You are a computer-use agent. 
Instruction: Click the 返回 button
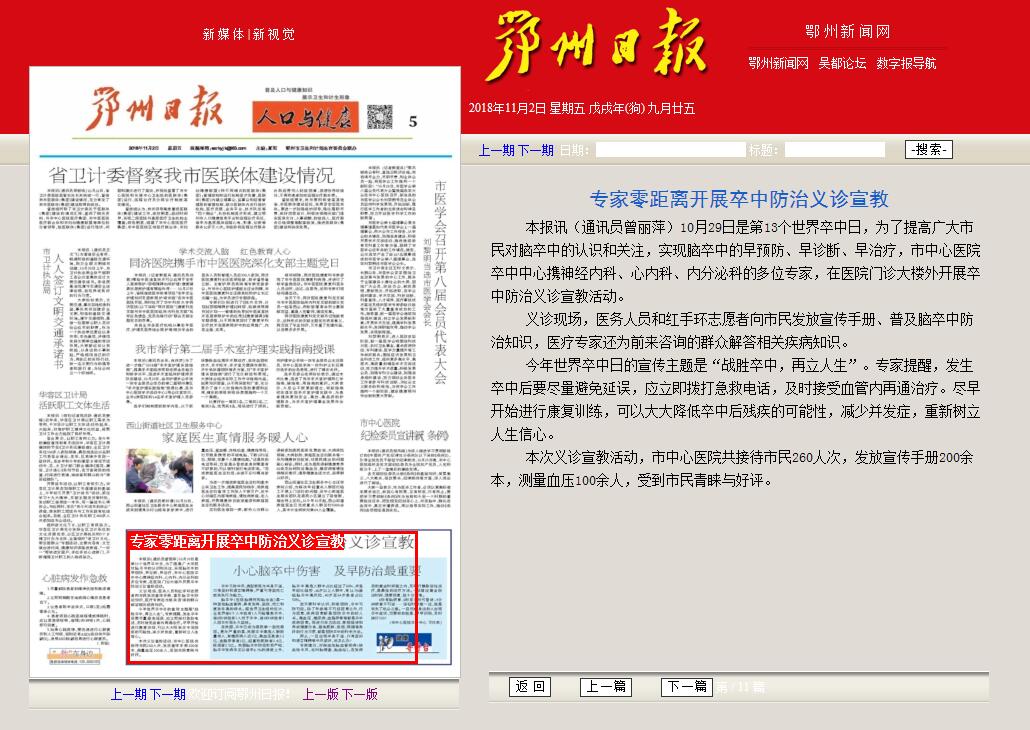tap(530, 687)
